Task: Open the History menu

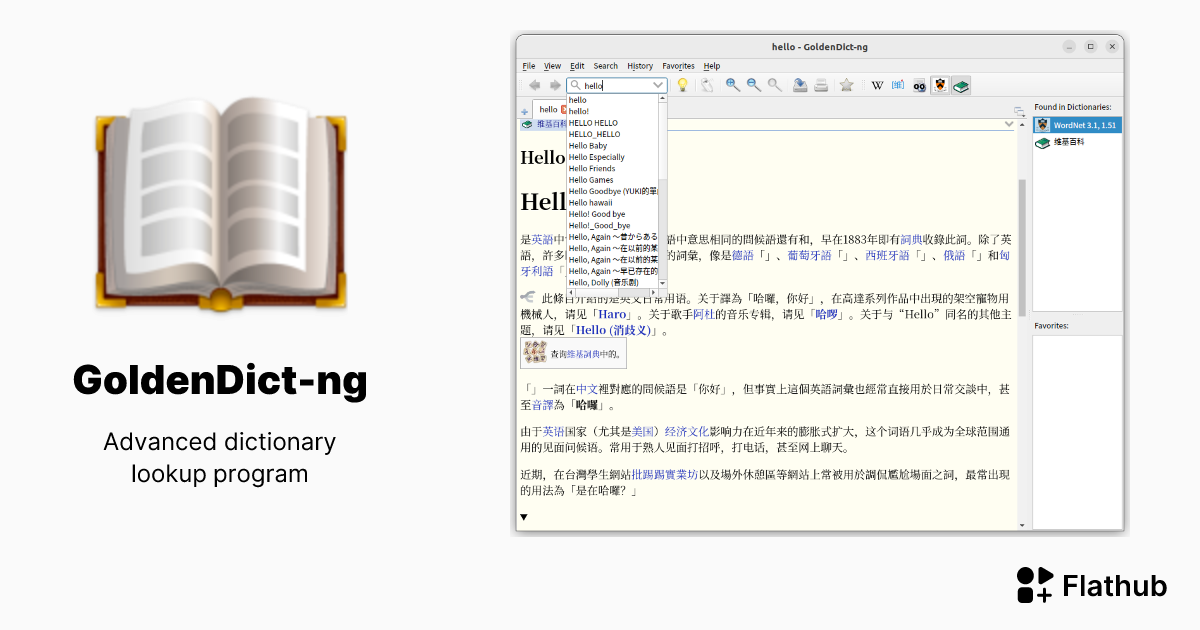Action: (640, 66)
